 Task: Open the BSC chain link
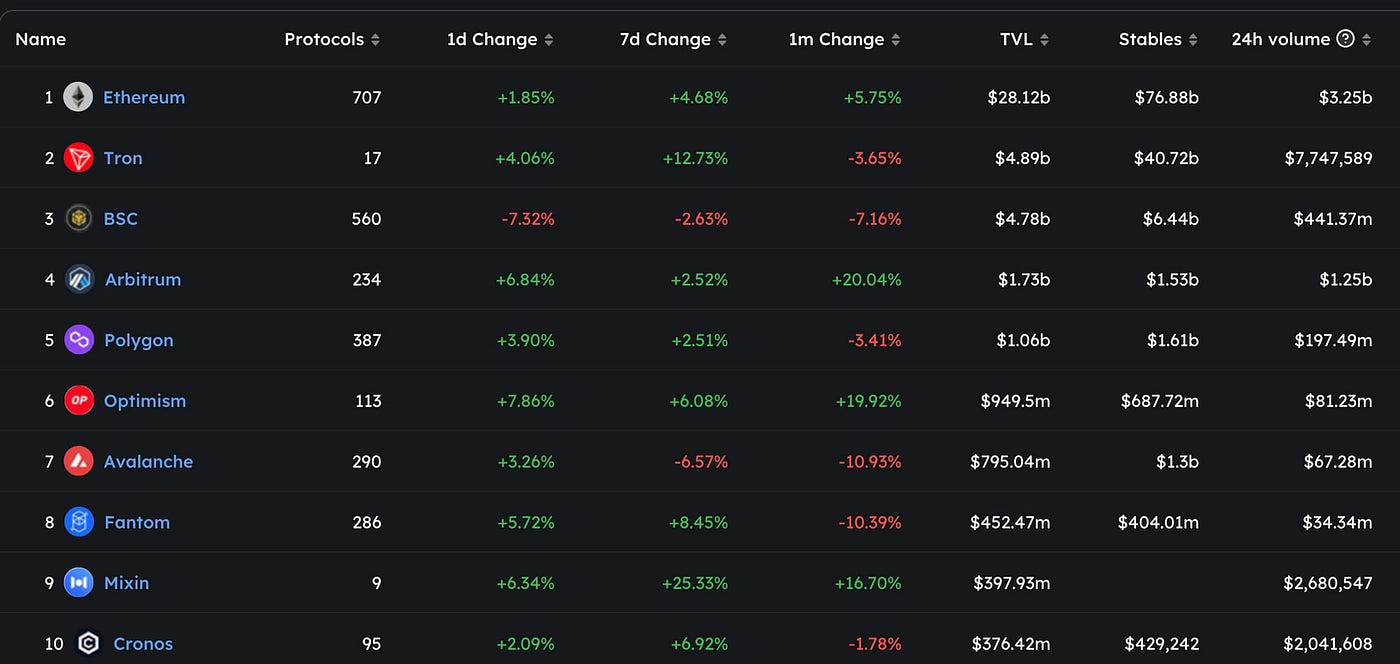pos(121,218)
